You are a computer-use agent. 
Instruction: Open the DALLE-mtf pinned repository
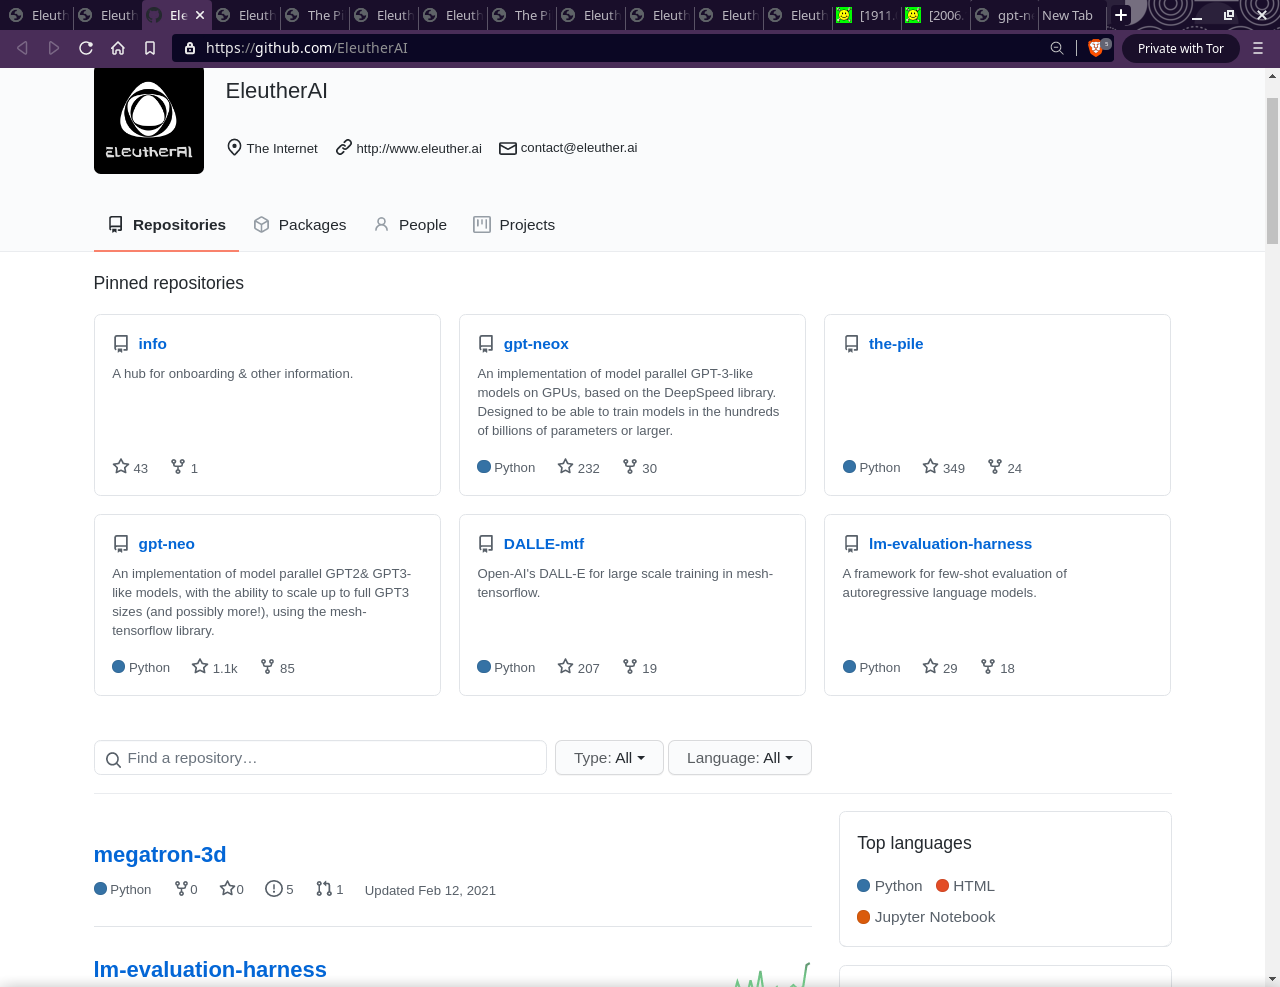pos(543,544)
